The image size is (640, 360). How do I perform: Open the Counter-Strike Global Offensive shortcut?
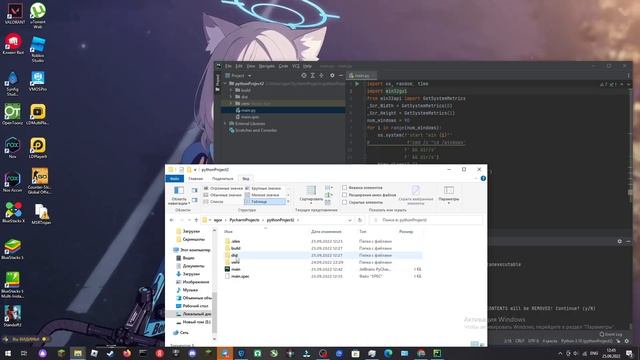[x=39, y=180]
